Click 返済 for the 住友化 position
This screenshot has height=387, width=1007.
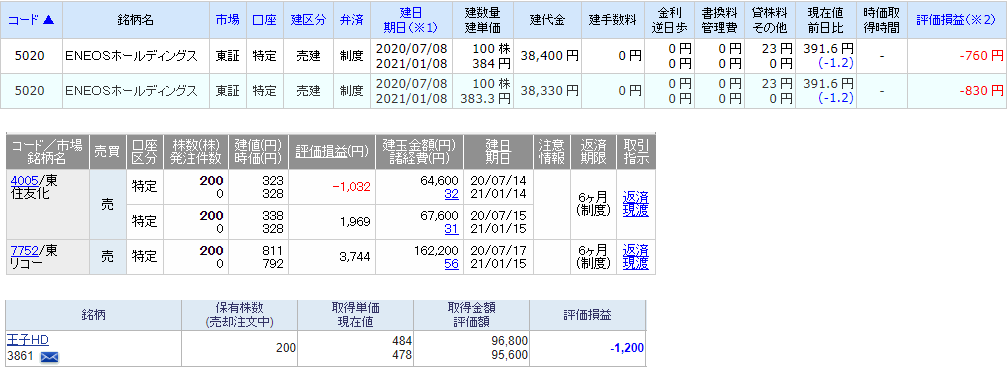tap(635, 198)
